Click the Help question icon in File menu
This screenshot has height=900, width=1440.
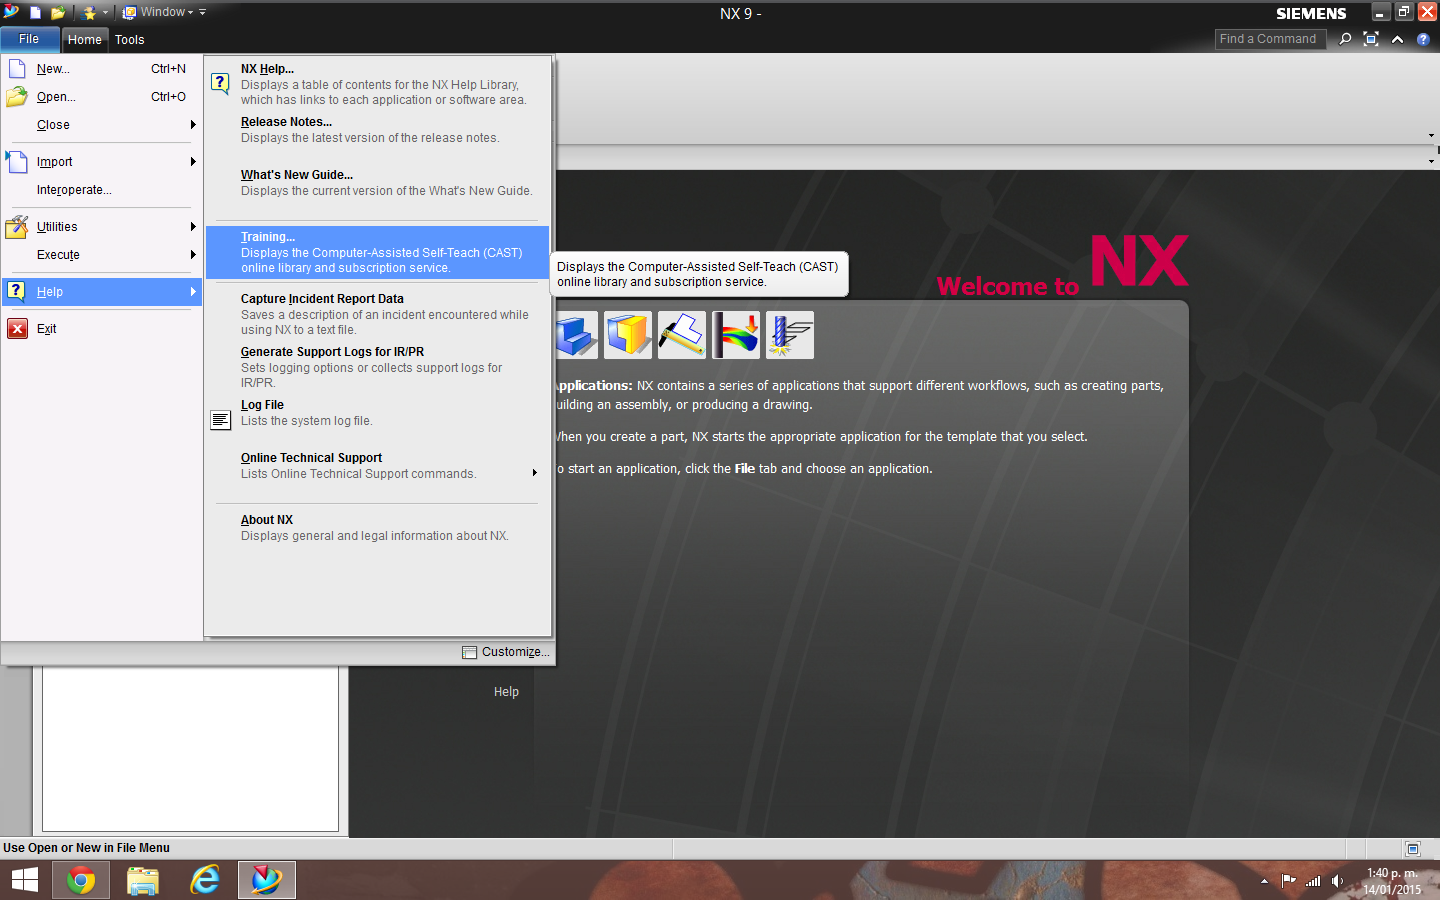click(x=16, y=291)
